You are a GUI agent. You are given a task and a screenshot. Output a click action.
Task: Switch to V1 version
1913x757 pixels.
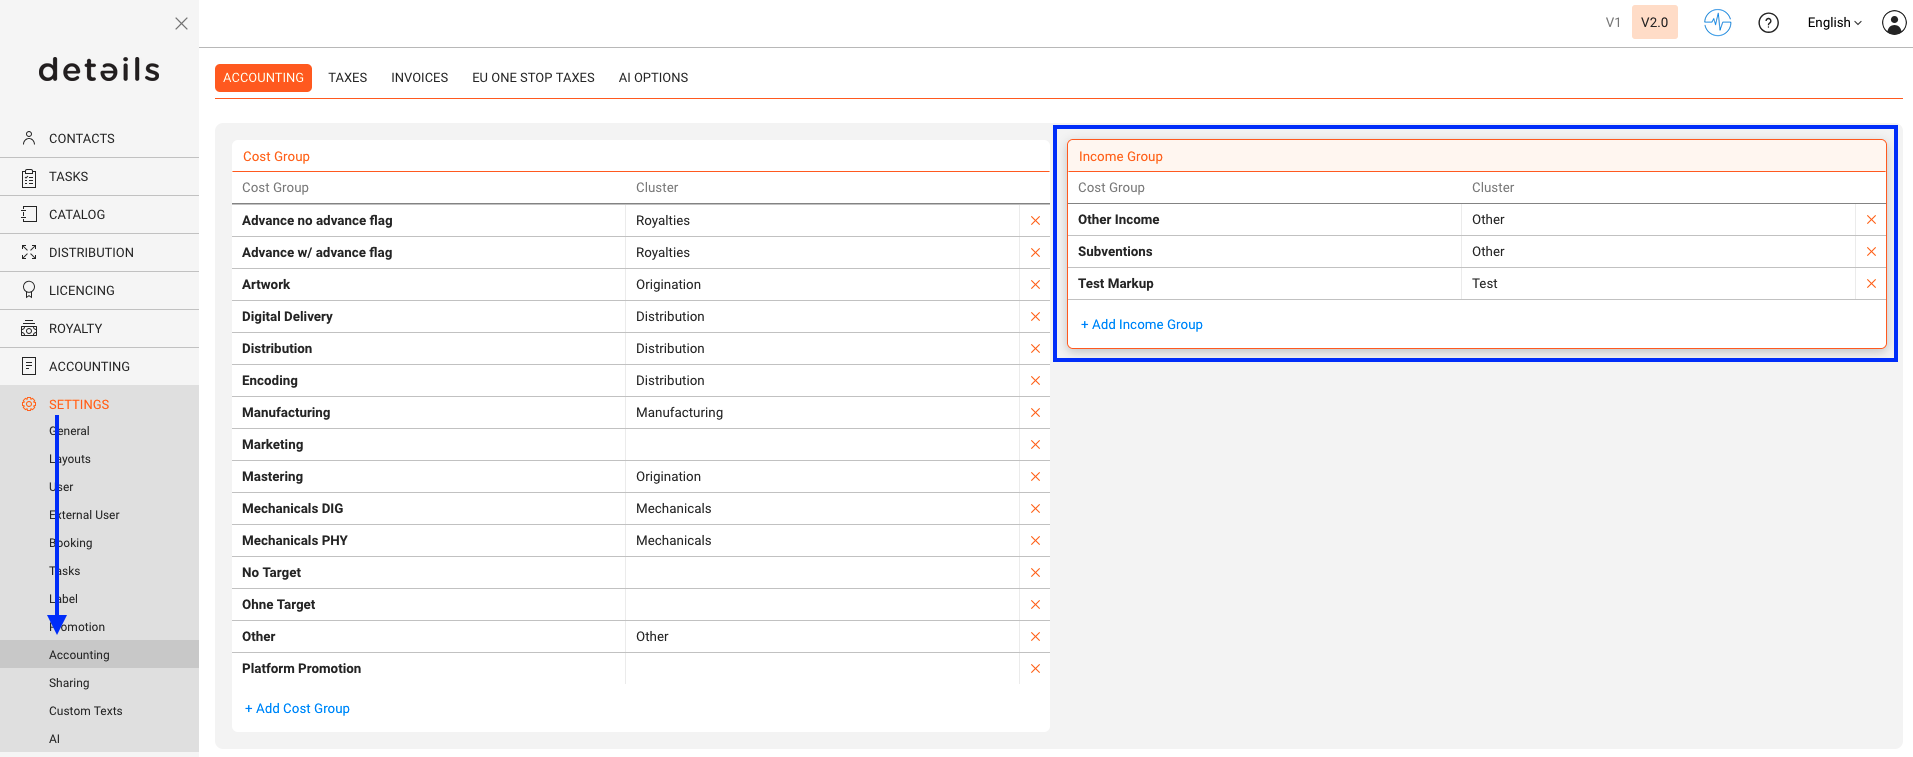click(1612, 22)
